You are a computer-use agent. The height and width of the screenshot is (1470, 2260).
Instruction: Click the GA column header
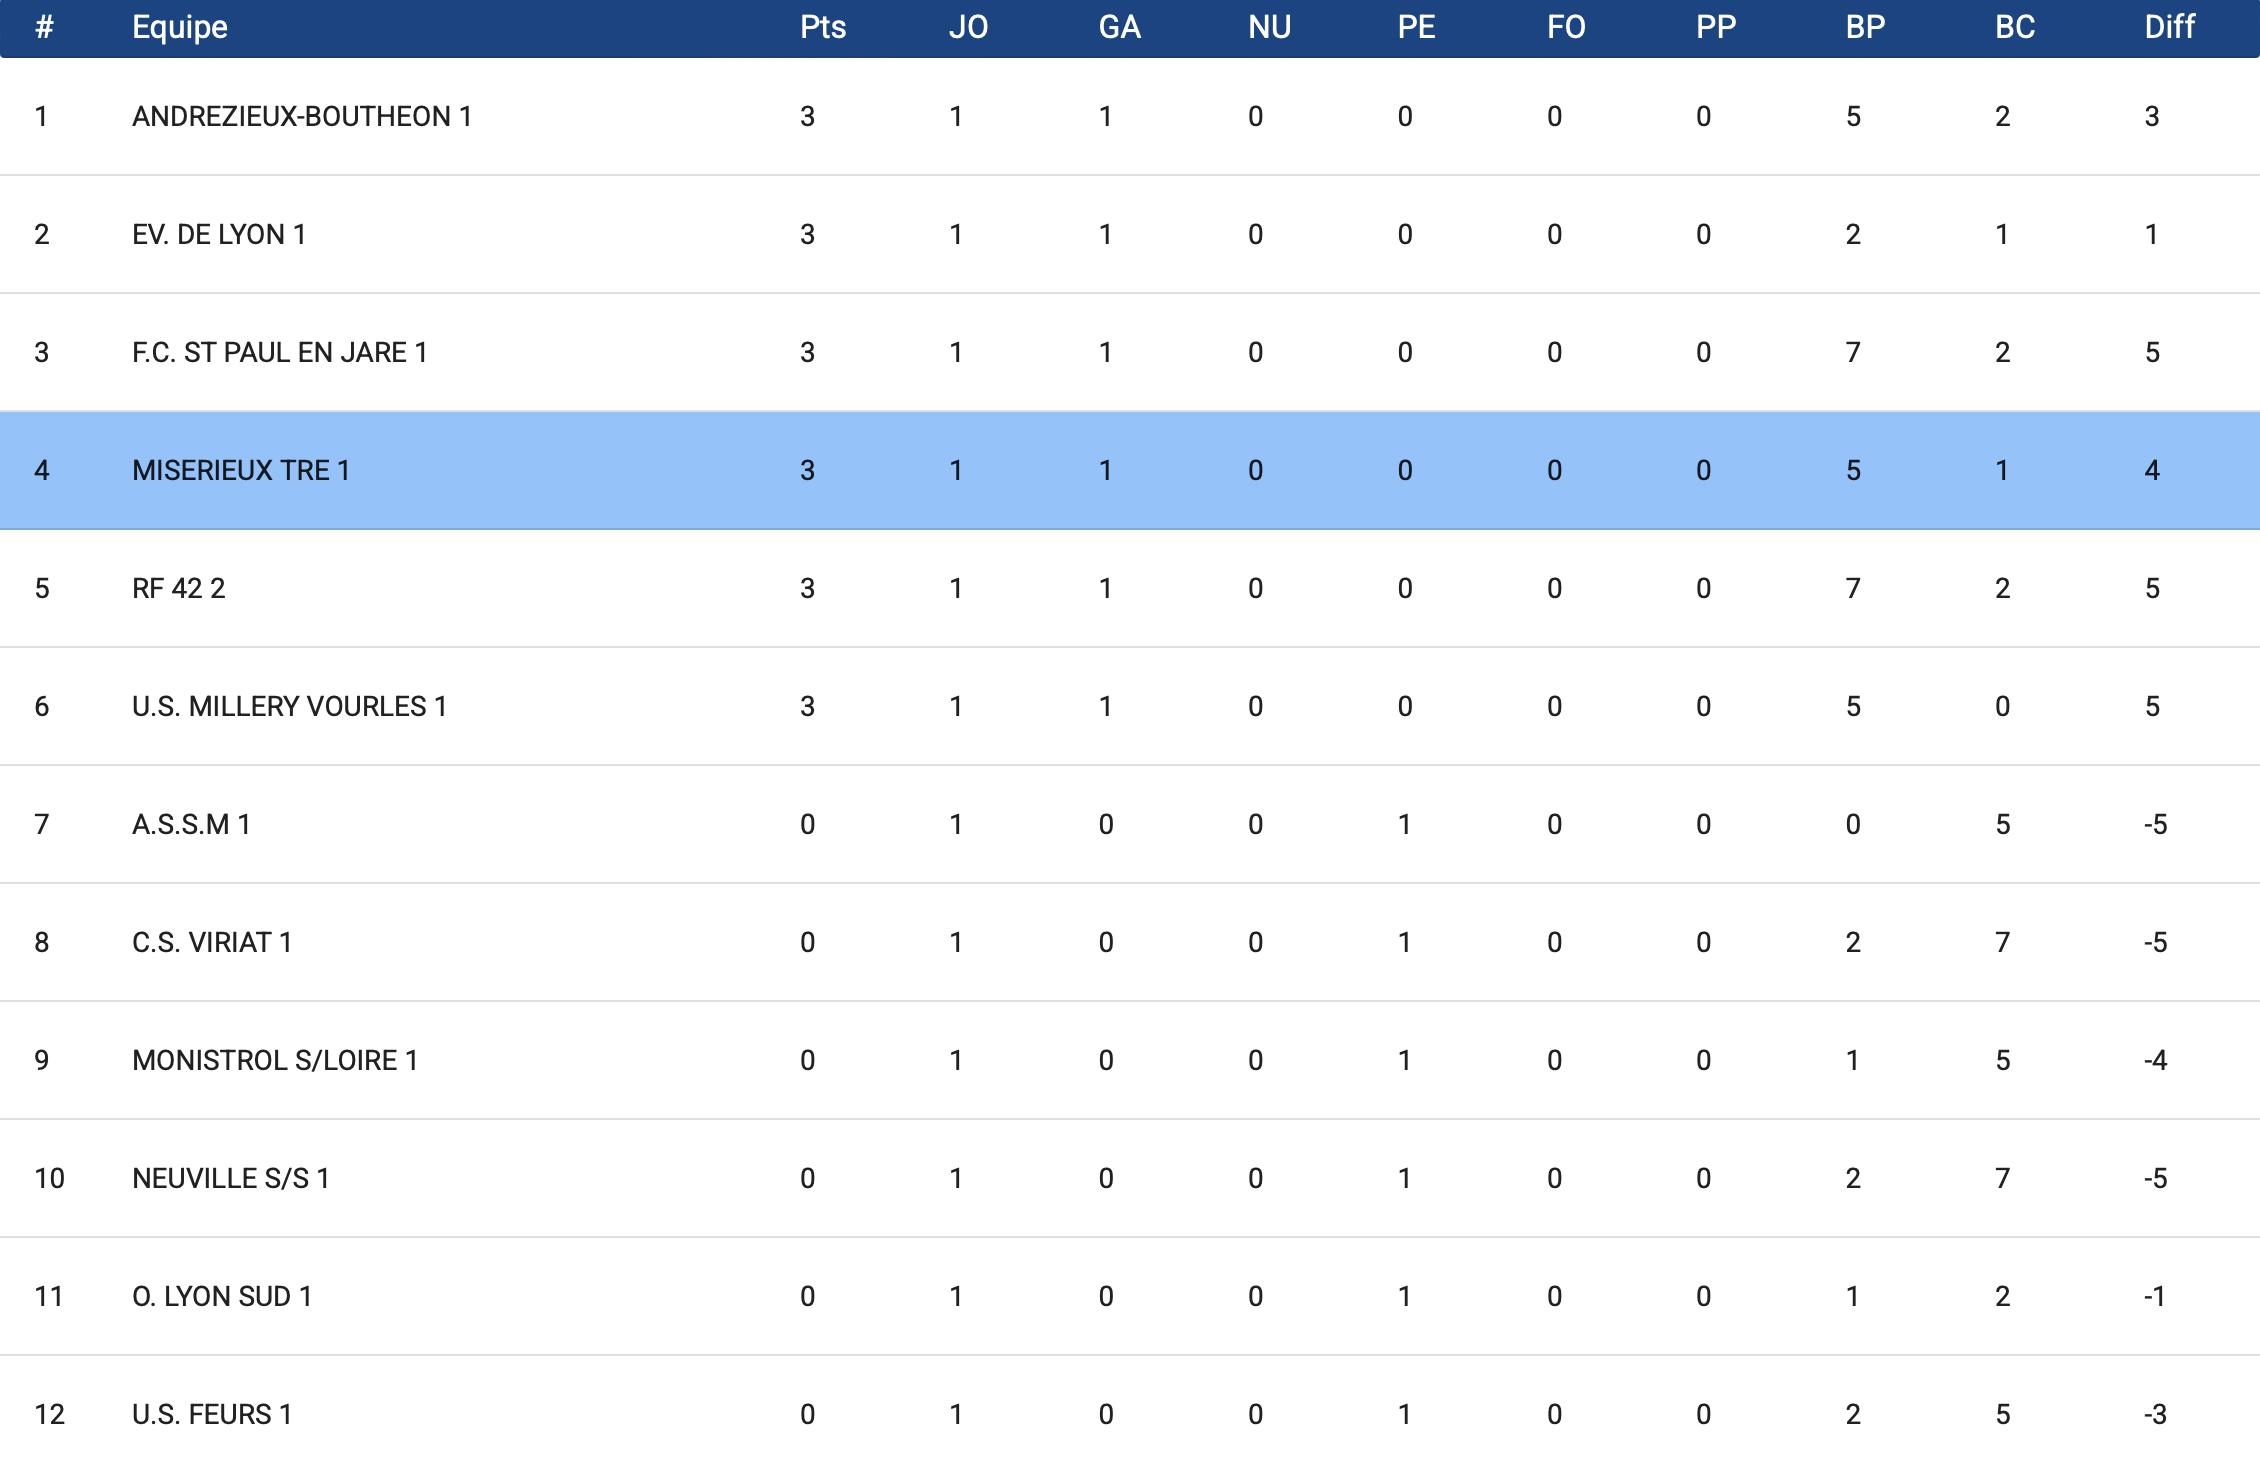[1119, 27]
